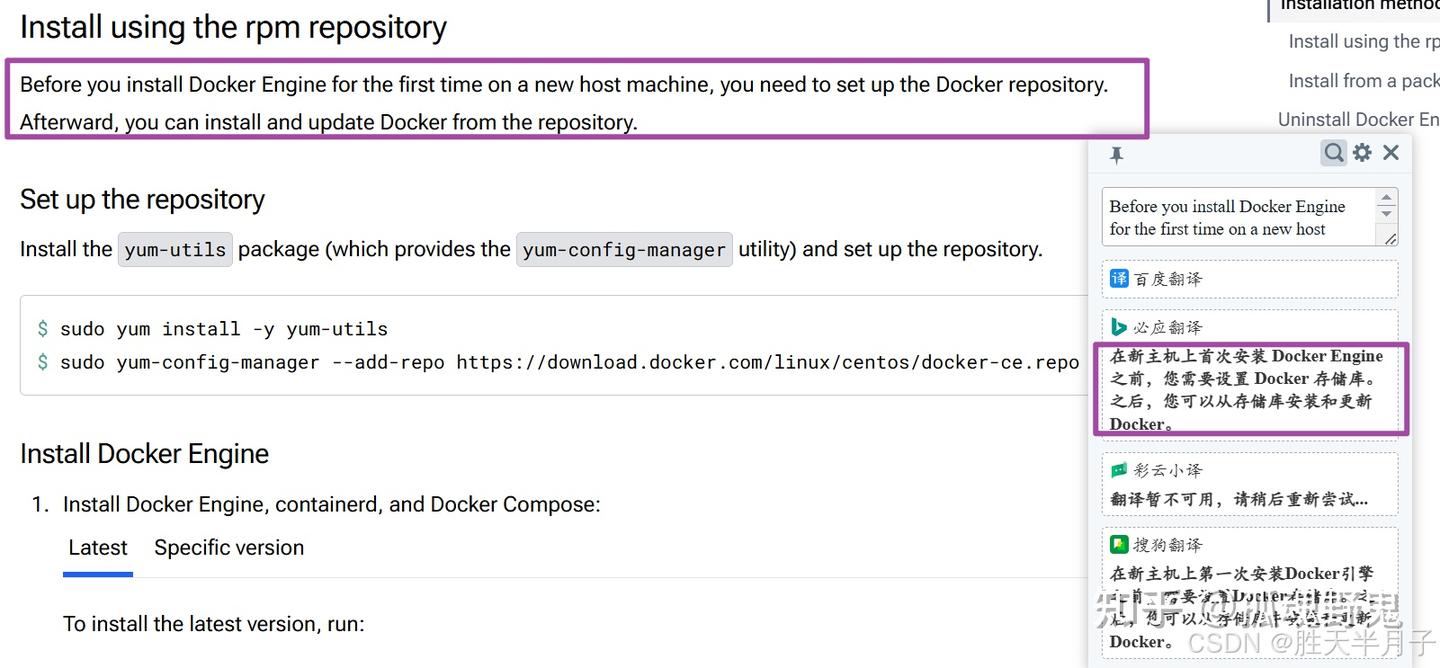Click the Caiyun (彩云小译) translator icon
1440x668 pixels.
(1119, 469)
